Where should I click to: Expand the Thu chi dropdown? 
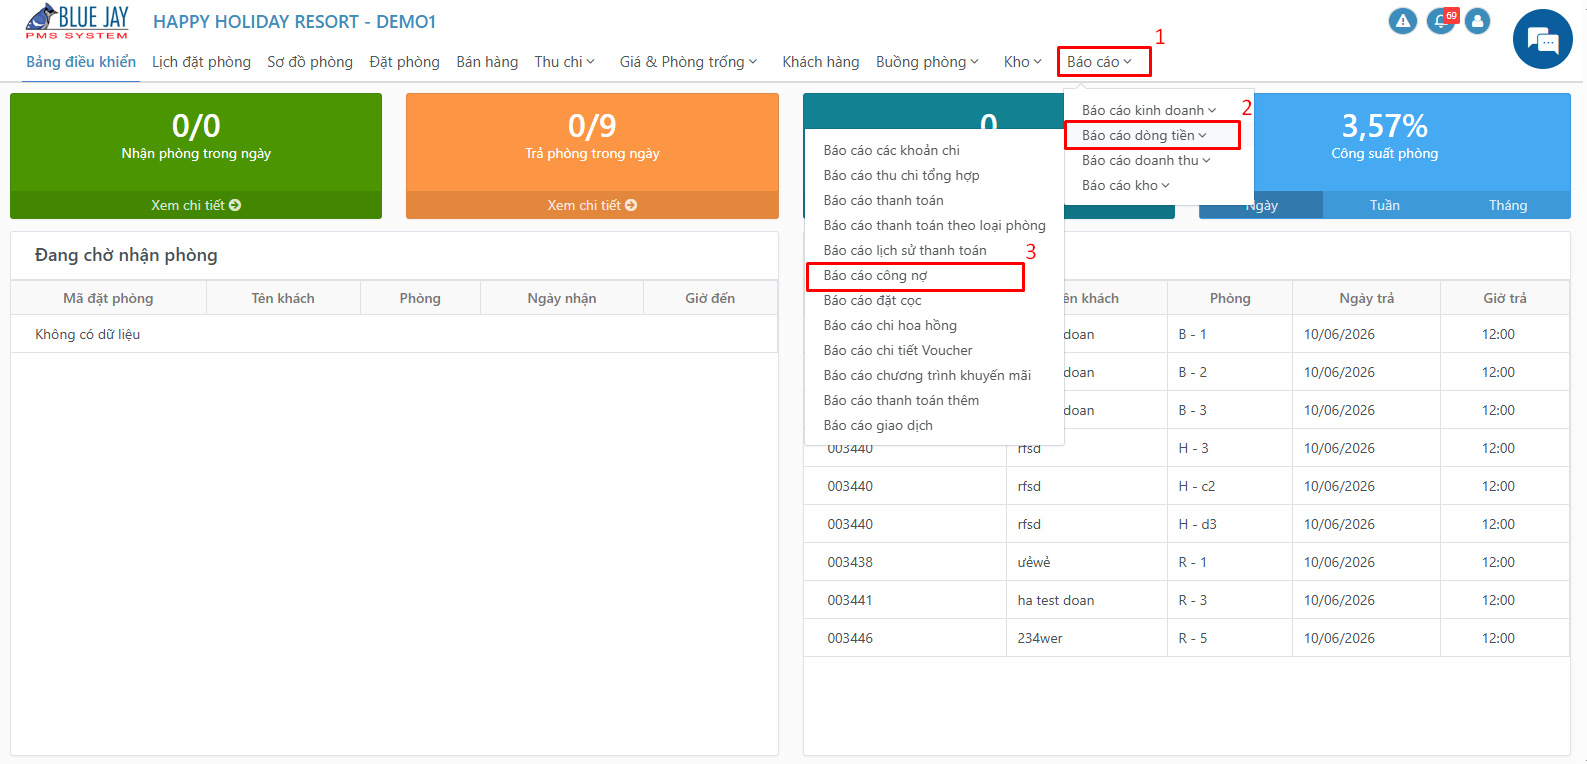pyautogui.click(x=565, y=62)
